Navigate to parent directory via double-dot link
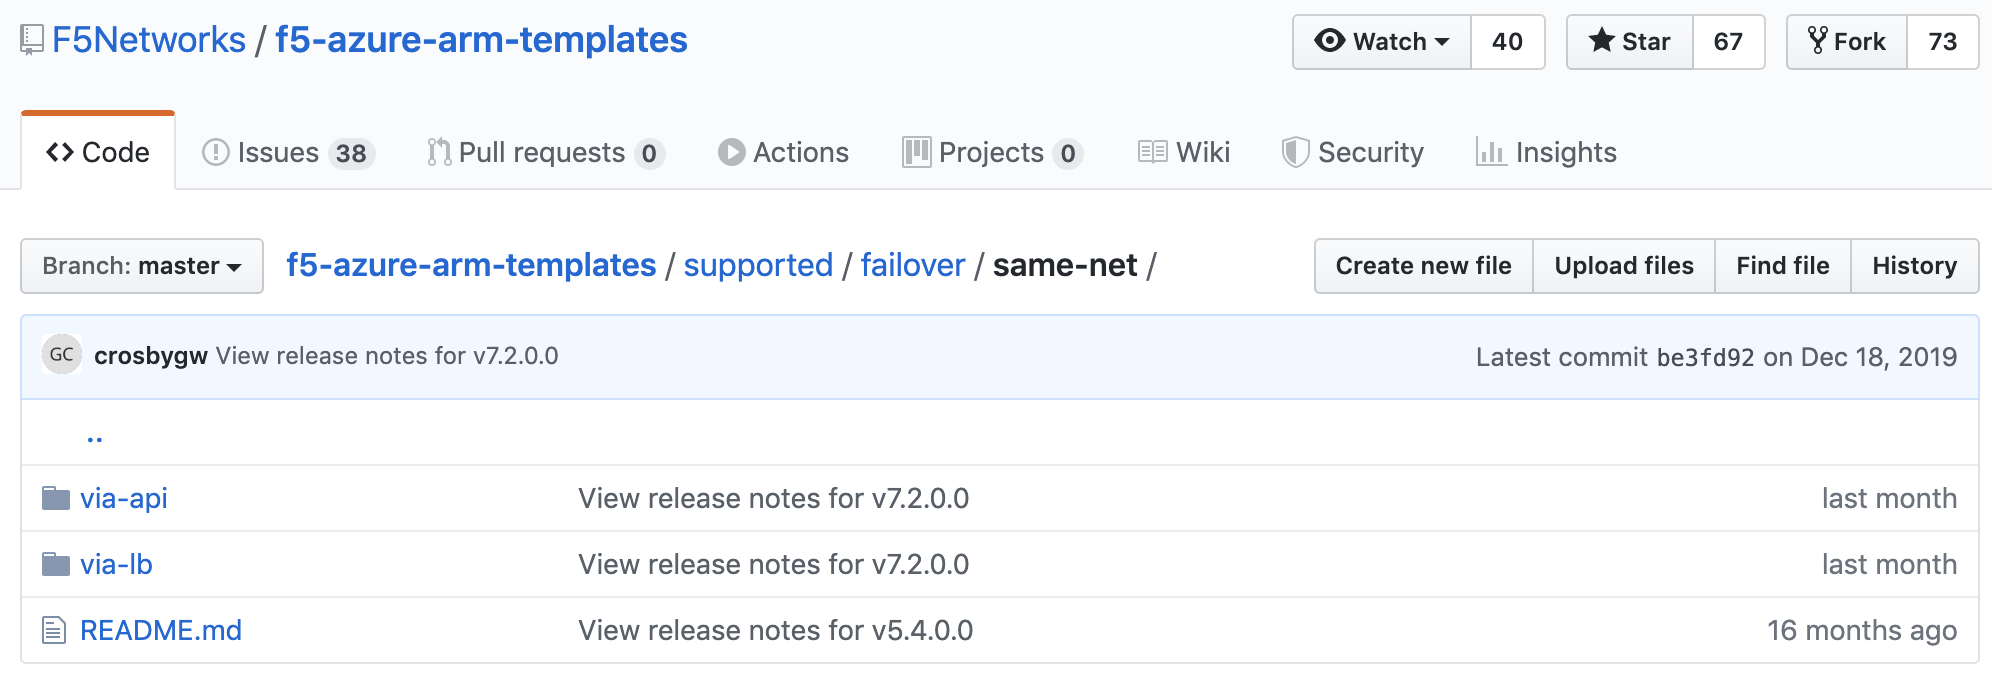Screen dimensions: 1992x674 pos(95,438)
